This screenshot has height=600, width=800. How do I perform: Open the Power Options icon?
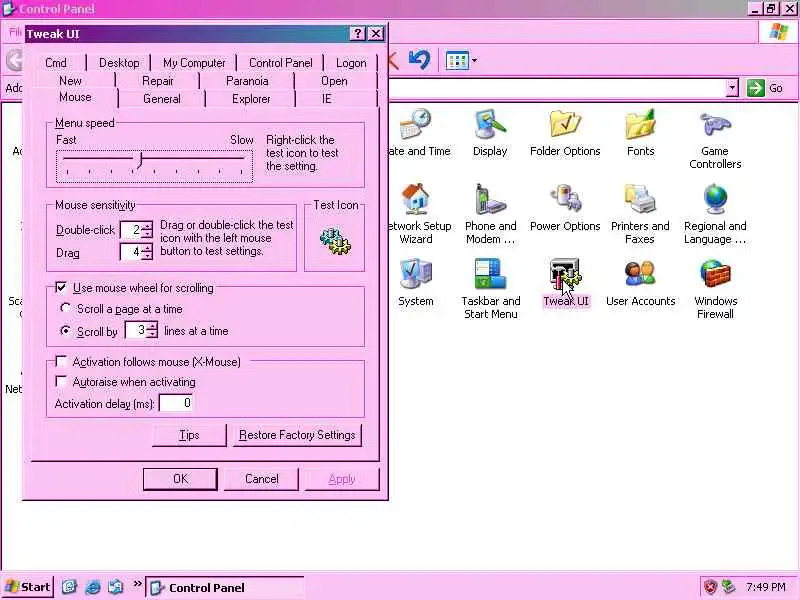click(565, 199)
